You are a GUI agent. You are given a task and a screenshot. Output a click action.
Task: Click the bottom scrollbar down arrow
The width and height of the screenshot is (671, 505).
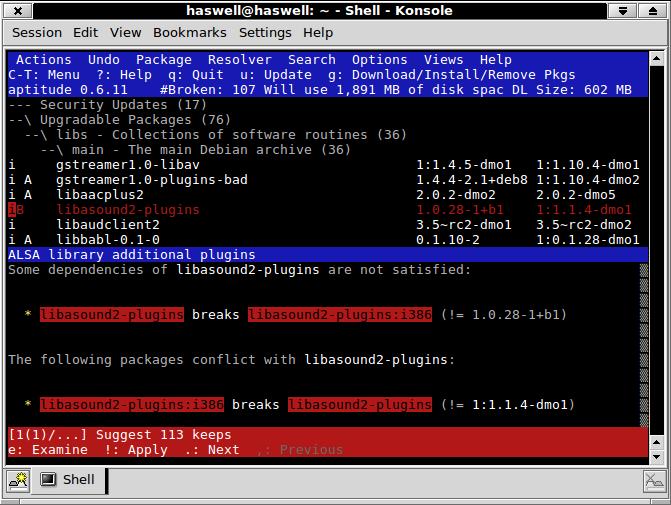(x=656, y=457)
